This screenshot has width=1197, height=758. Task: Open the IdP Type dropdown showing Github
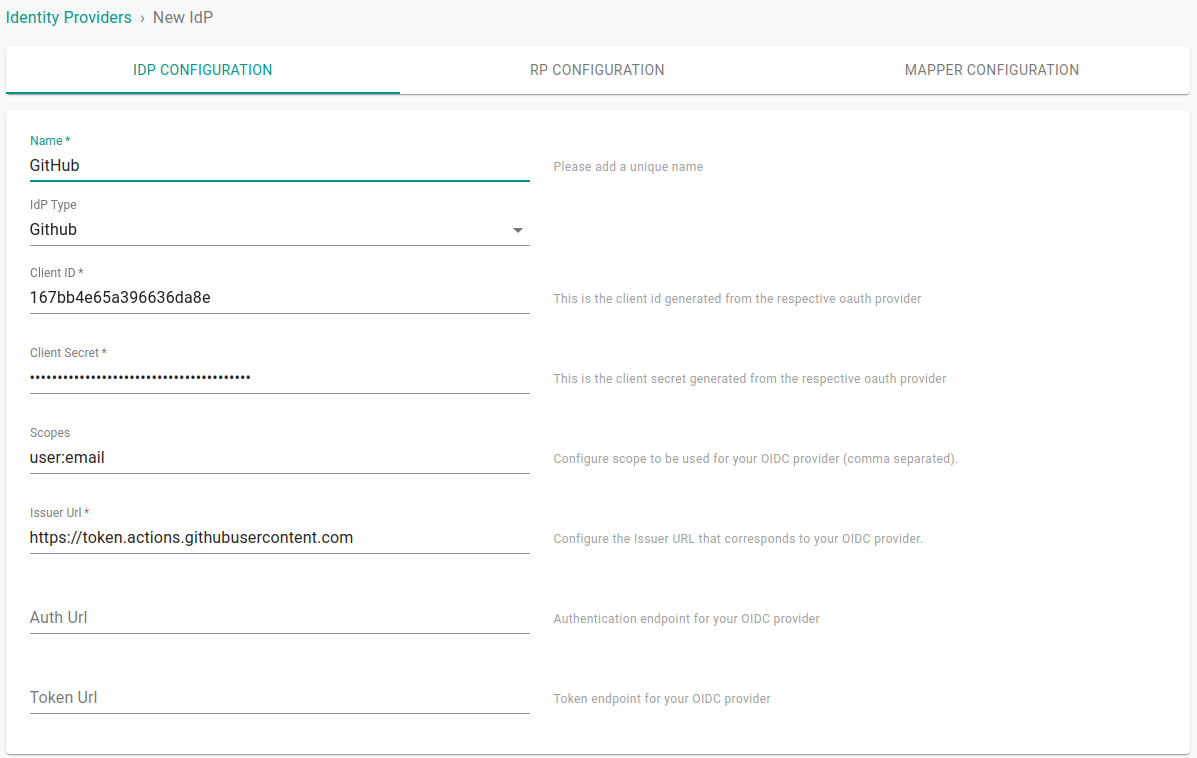coord(279,230)
